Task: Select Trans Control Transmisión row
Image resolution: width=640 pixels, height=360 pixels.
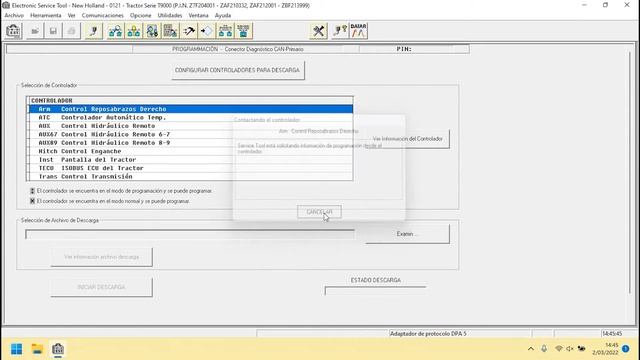Action: (191, 176)
